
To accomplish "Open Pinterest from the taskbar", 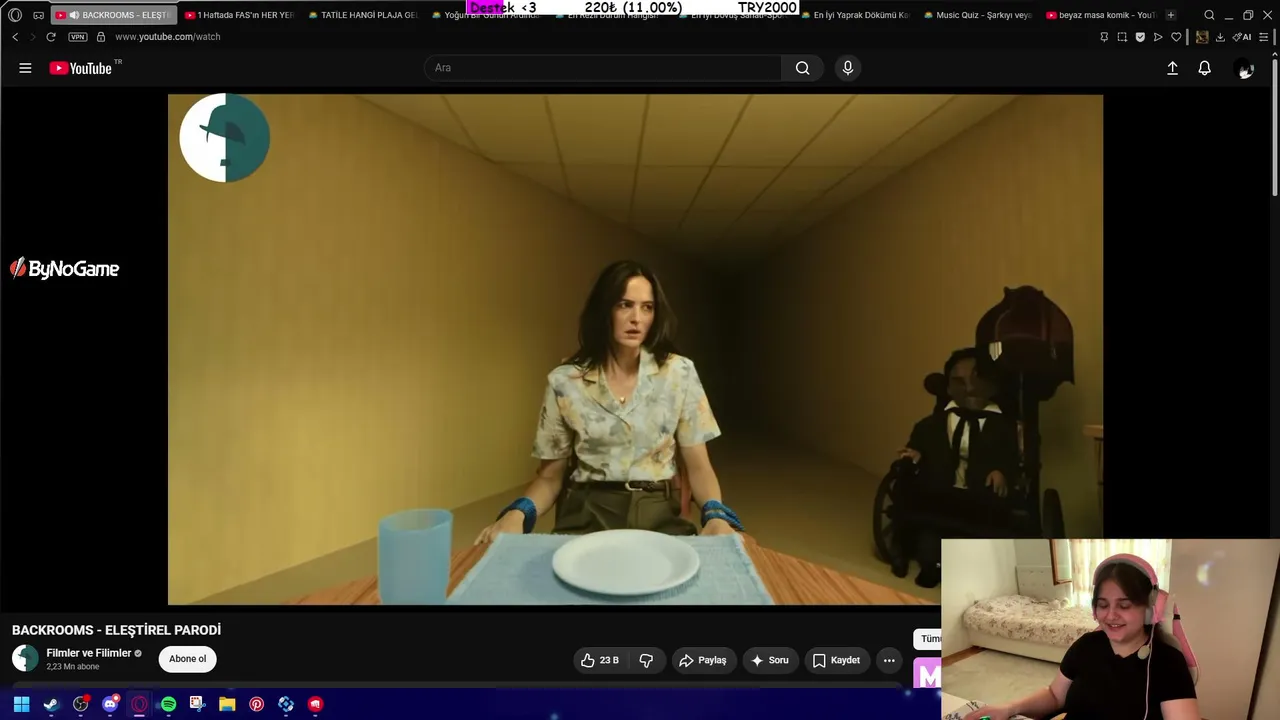I will pyautogui.click(x=256, y=704).
